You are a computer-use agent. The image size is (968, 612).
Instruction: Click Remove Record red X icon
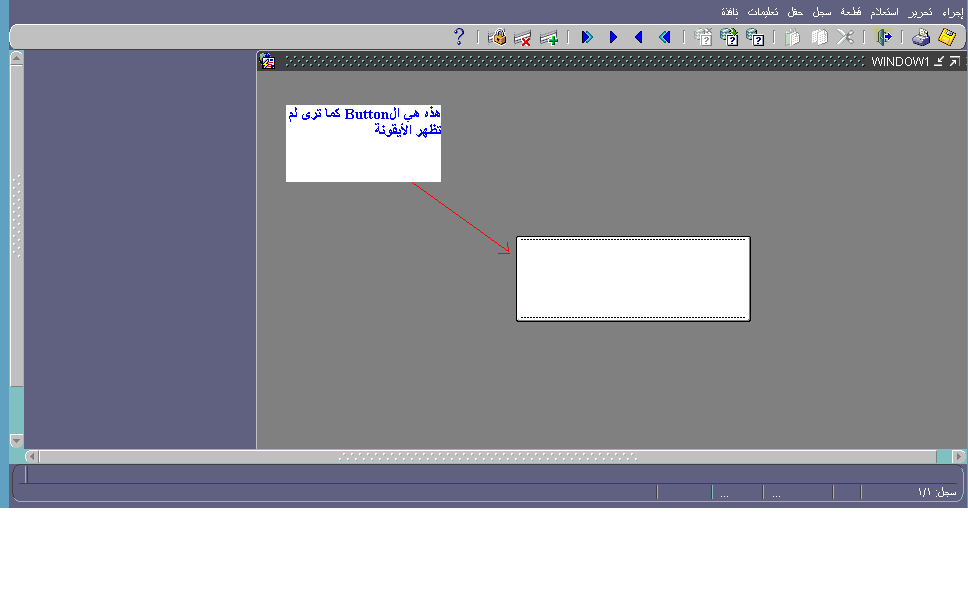[522, 38]
